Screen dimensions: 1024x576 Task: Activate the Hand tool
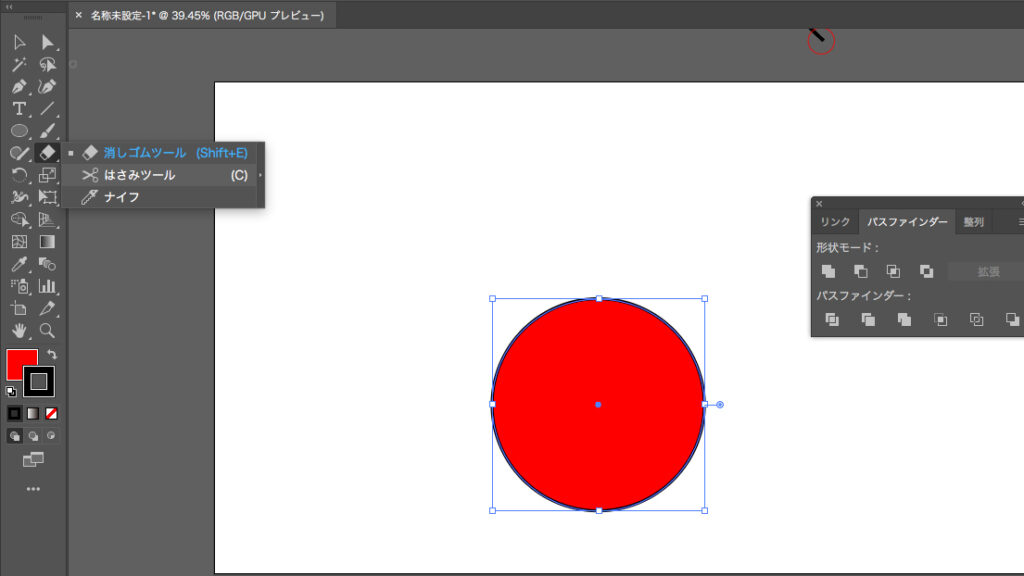click(x=19, y=330)
